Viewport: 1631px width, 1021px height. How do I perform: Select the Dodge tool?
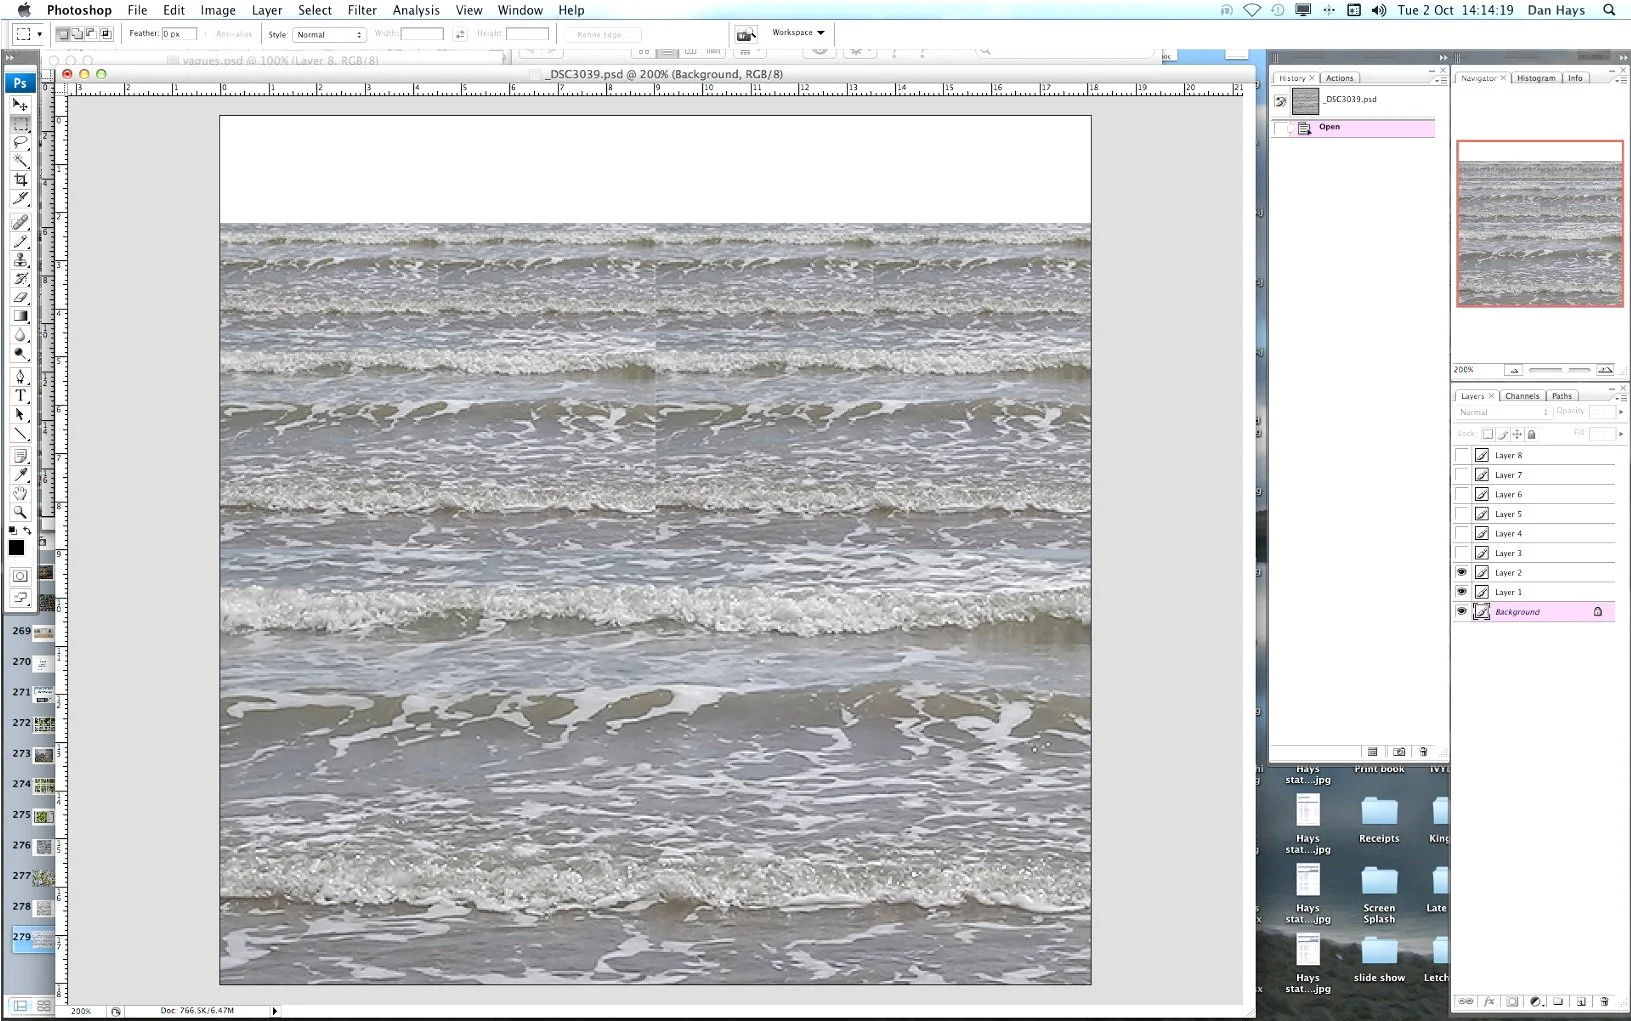click(20, 353)
